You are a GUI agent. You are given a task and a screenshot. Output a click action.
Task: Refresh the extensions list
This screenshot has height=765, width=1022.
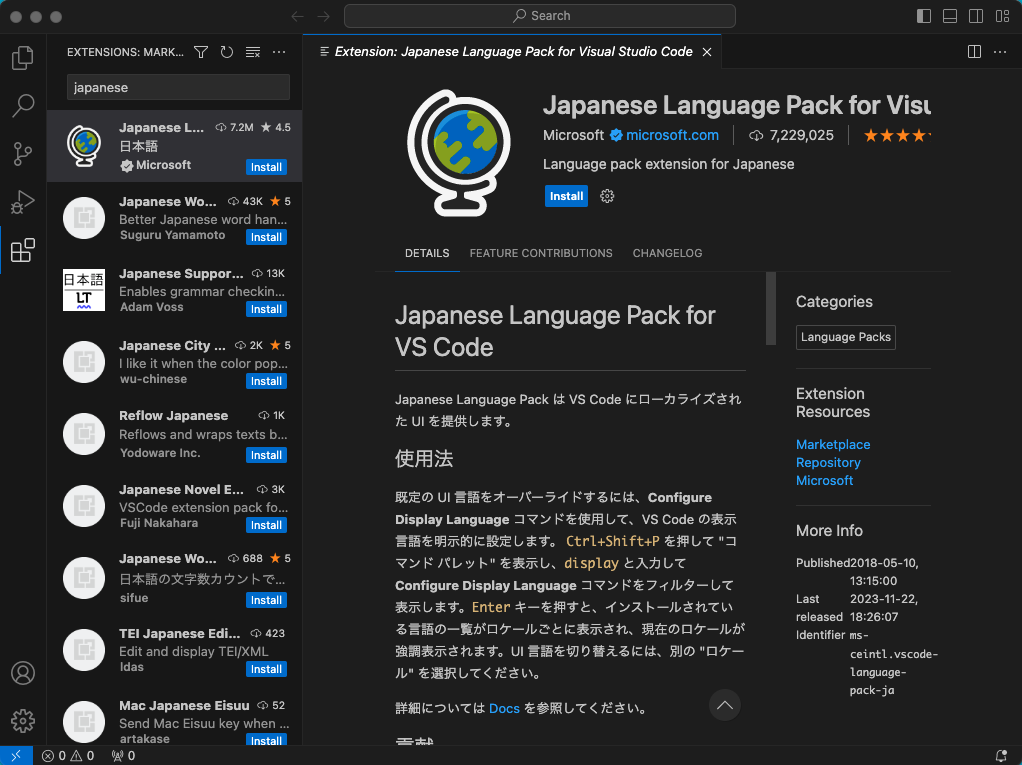coord(227,52)
